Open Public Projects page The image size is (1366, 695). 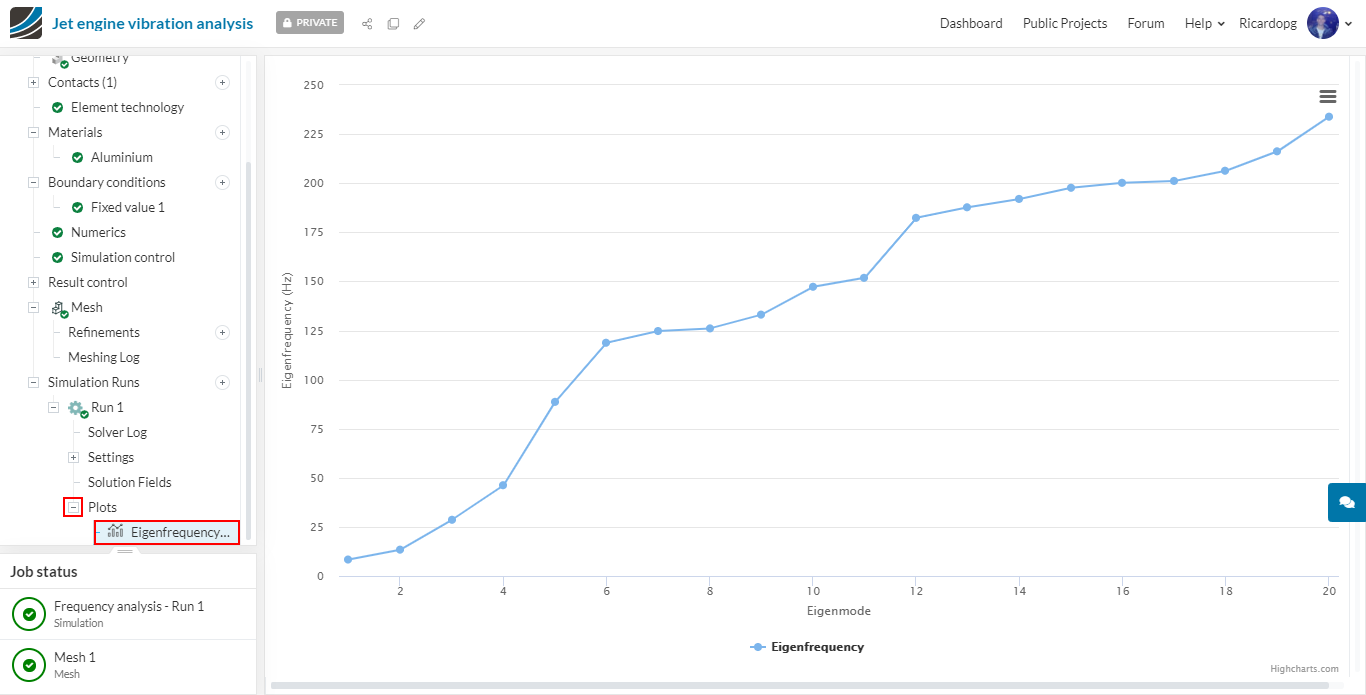pos(1065,23)
